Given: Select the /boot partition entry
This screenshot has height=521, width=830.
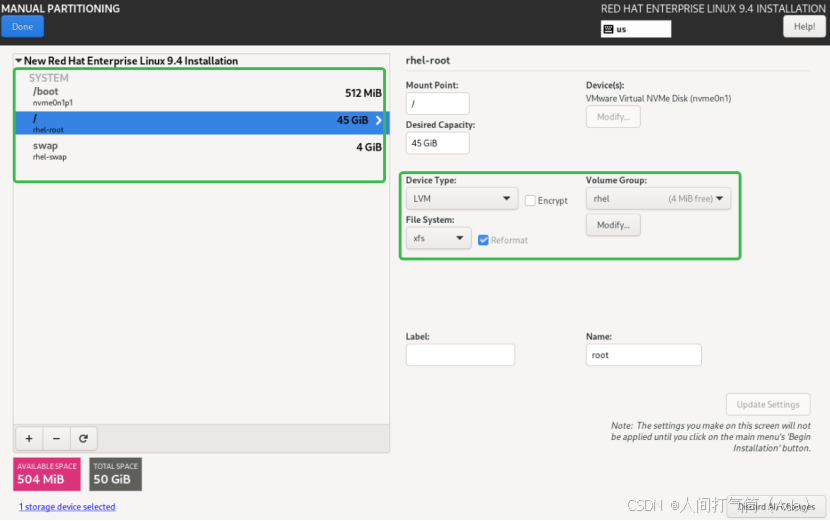Looking at the screenshot, I should [200, 96].
